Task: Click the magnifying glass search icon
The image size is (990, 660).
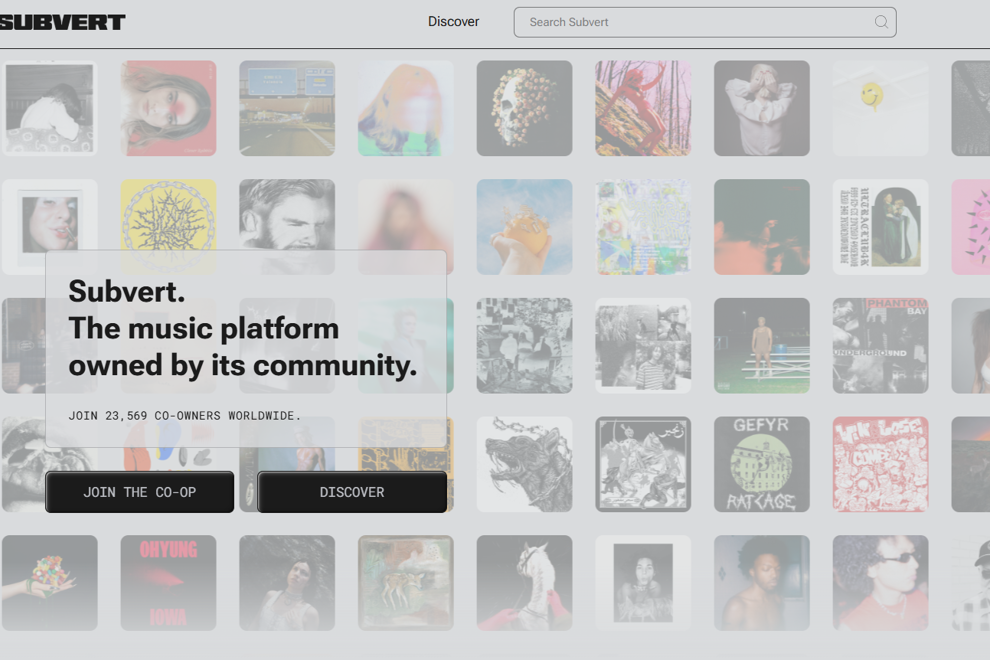Action: [x=881, y=22]
